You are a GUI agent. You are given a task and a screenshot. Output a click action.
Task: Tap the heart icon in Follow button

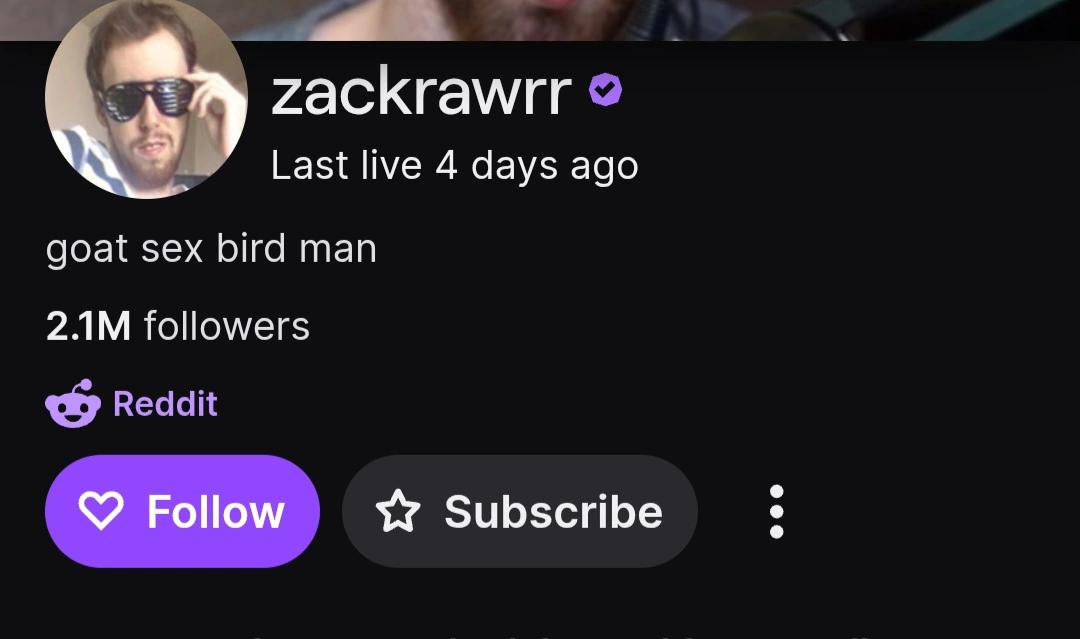101,510
